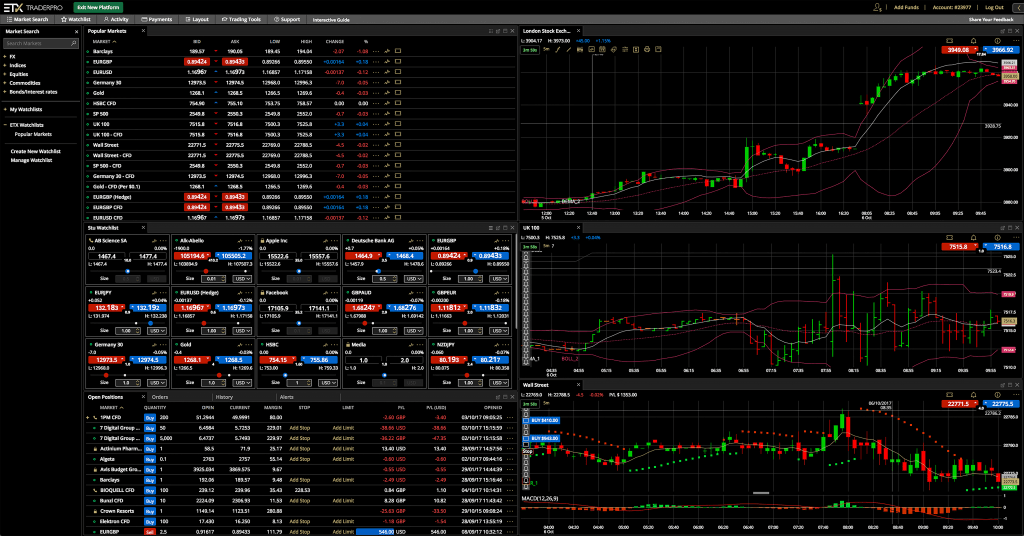Open chart icon on Apple Inc tile
The width and height of the screenshot is (1024, 536).
[325, 240]
